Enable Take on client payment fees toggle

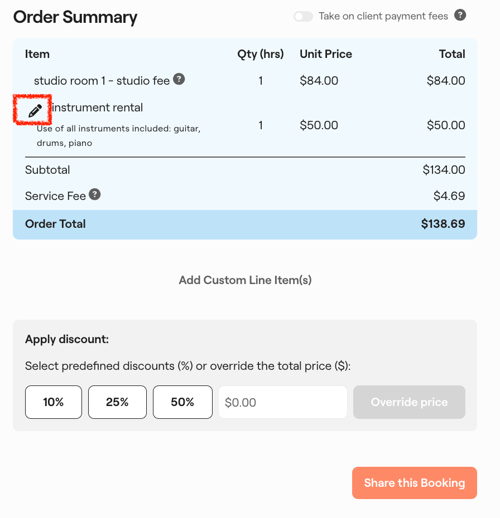pos(303,16)
